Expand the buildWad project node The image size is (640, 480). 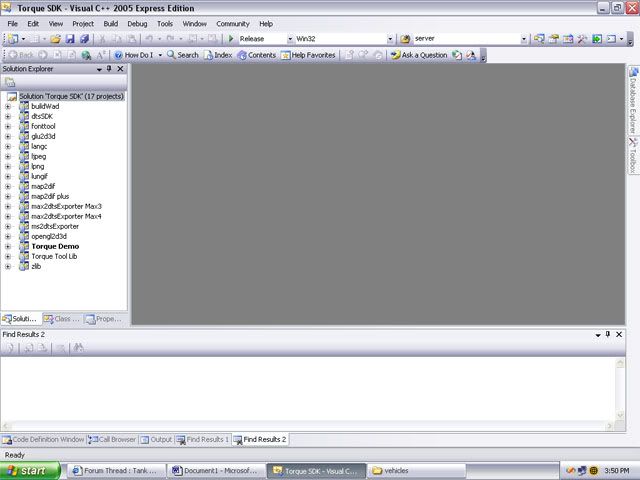pos(8,106)
